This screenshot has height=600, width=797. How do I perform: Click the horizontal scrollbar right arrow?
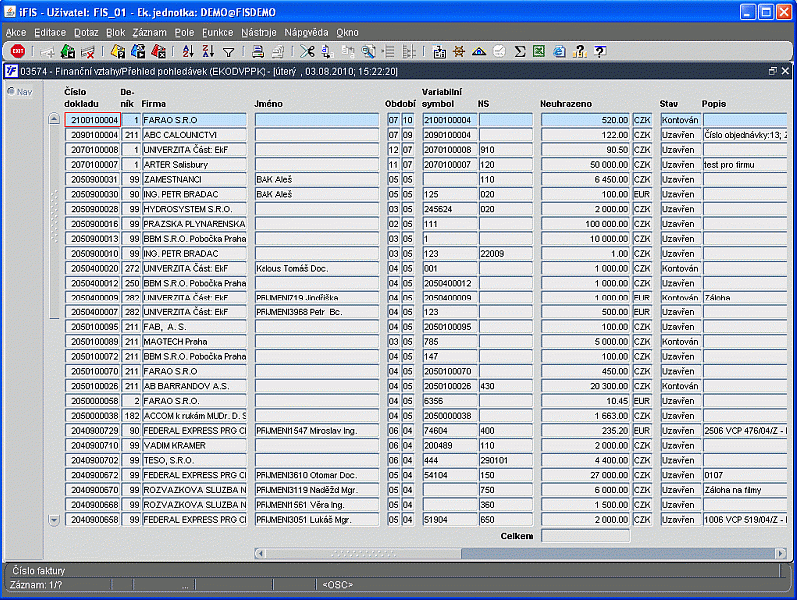point(781,553)
